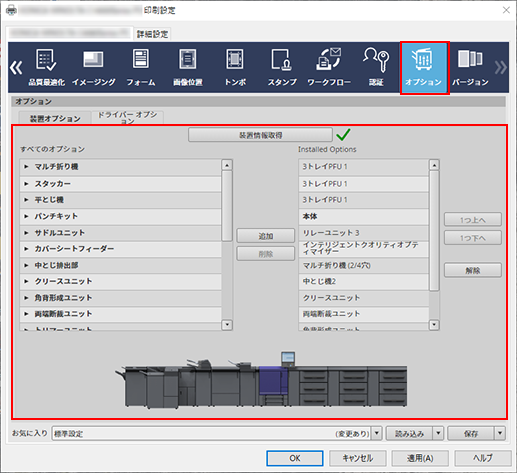This screenshot has height=473, width=517.
Task: Click the 装置情報取得 button
Action: 260,135
